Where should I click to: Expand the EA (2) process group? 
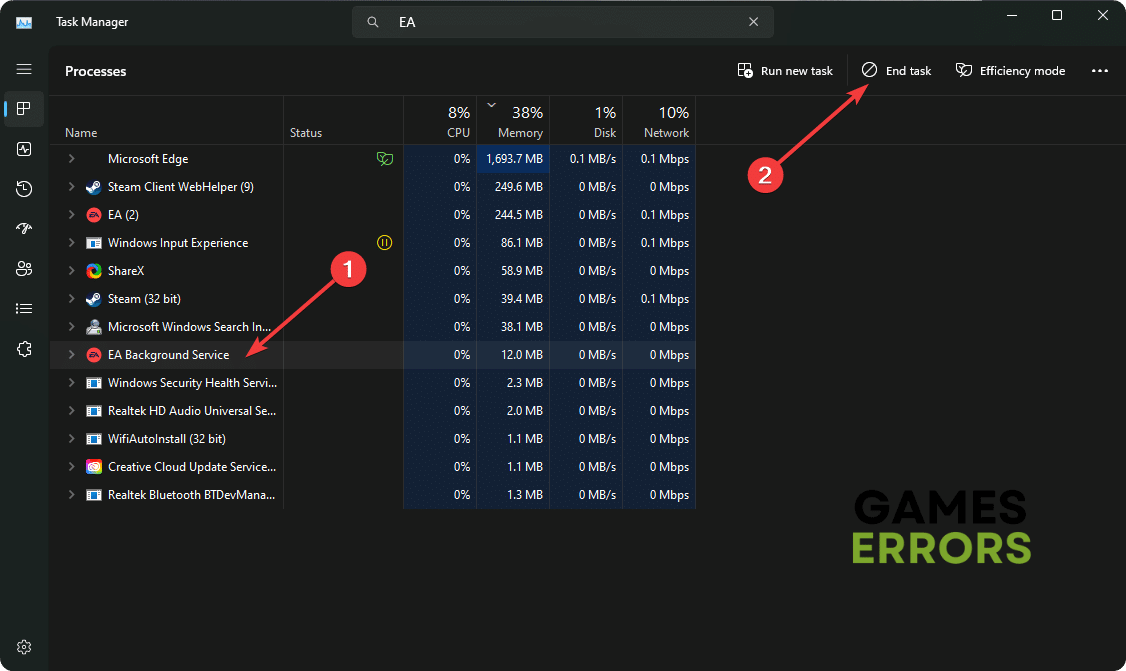pyautogui.click(x=71, y=215)
